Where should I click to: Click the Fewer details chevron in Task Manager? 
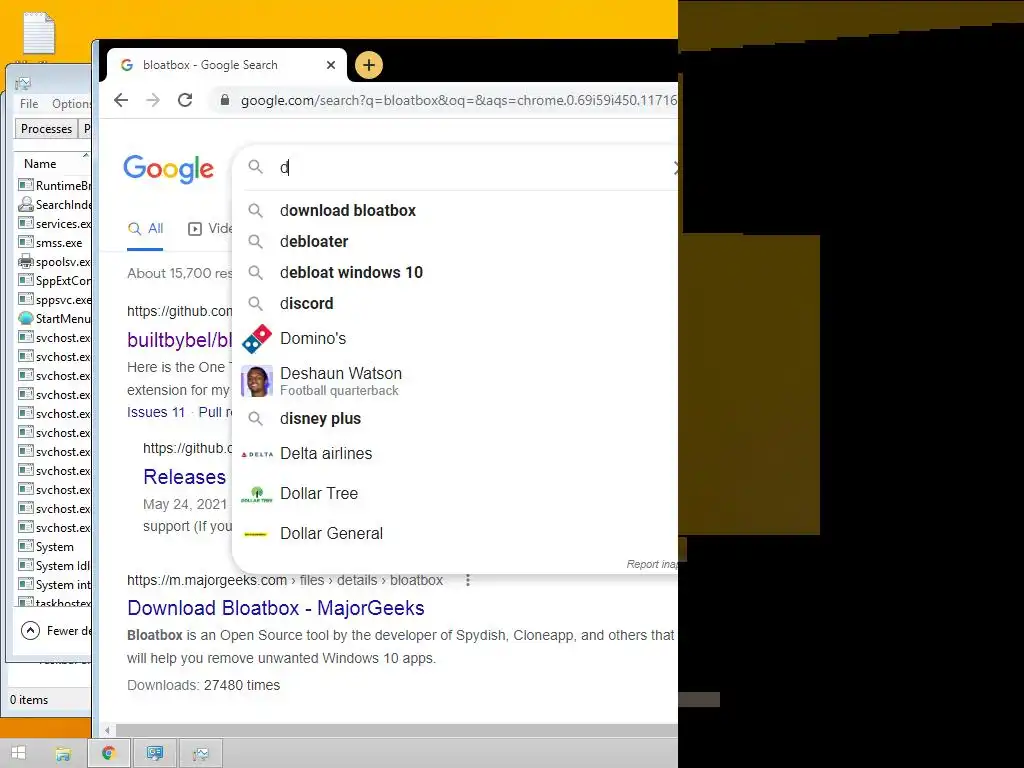(x=30, y=630)
